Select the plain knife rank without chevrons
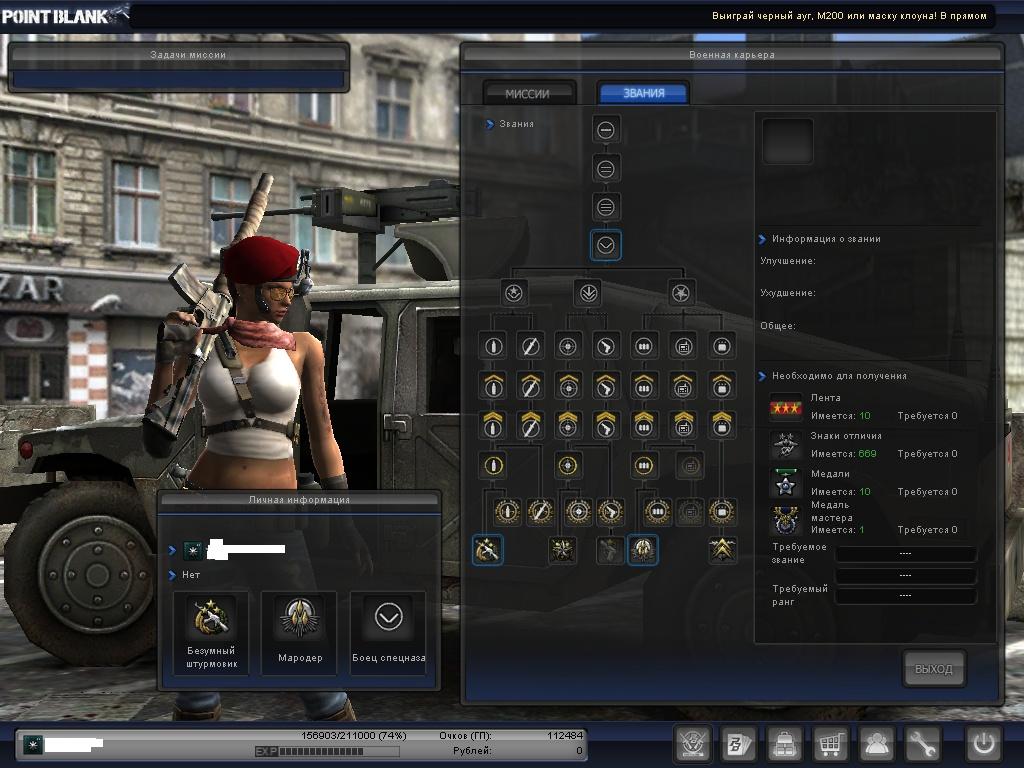The width and height of the screenshot is (1024, 768). (530, 347)
